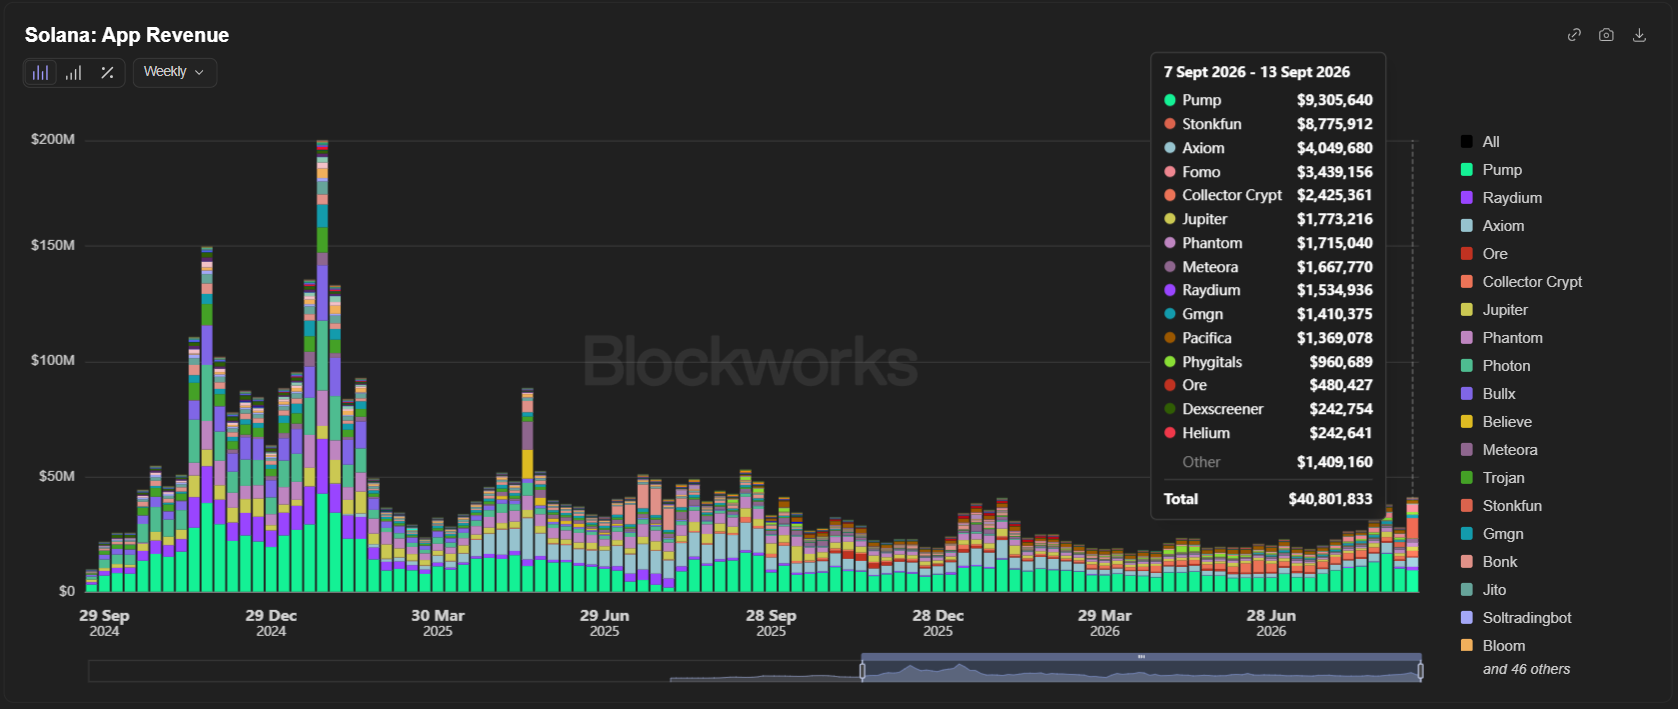This screenshot has width=1678, height=709.
Task: Click the right range slider handle
Action: 1420,671
